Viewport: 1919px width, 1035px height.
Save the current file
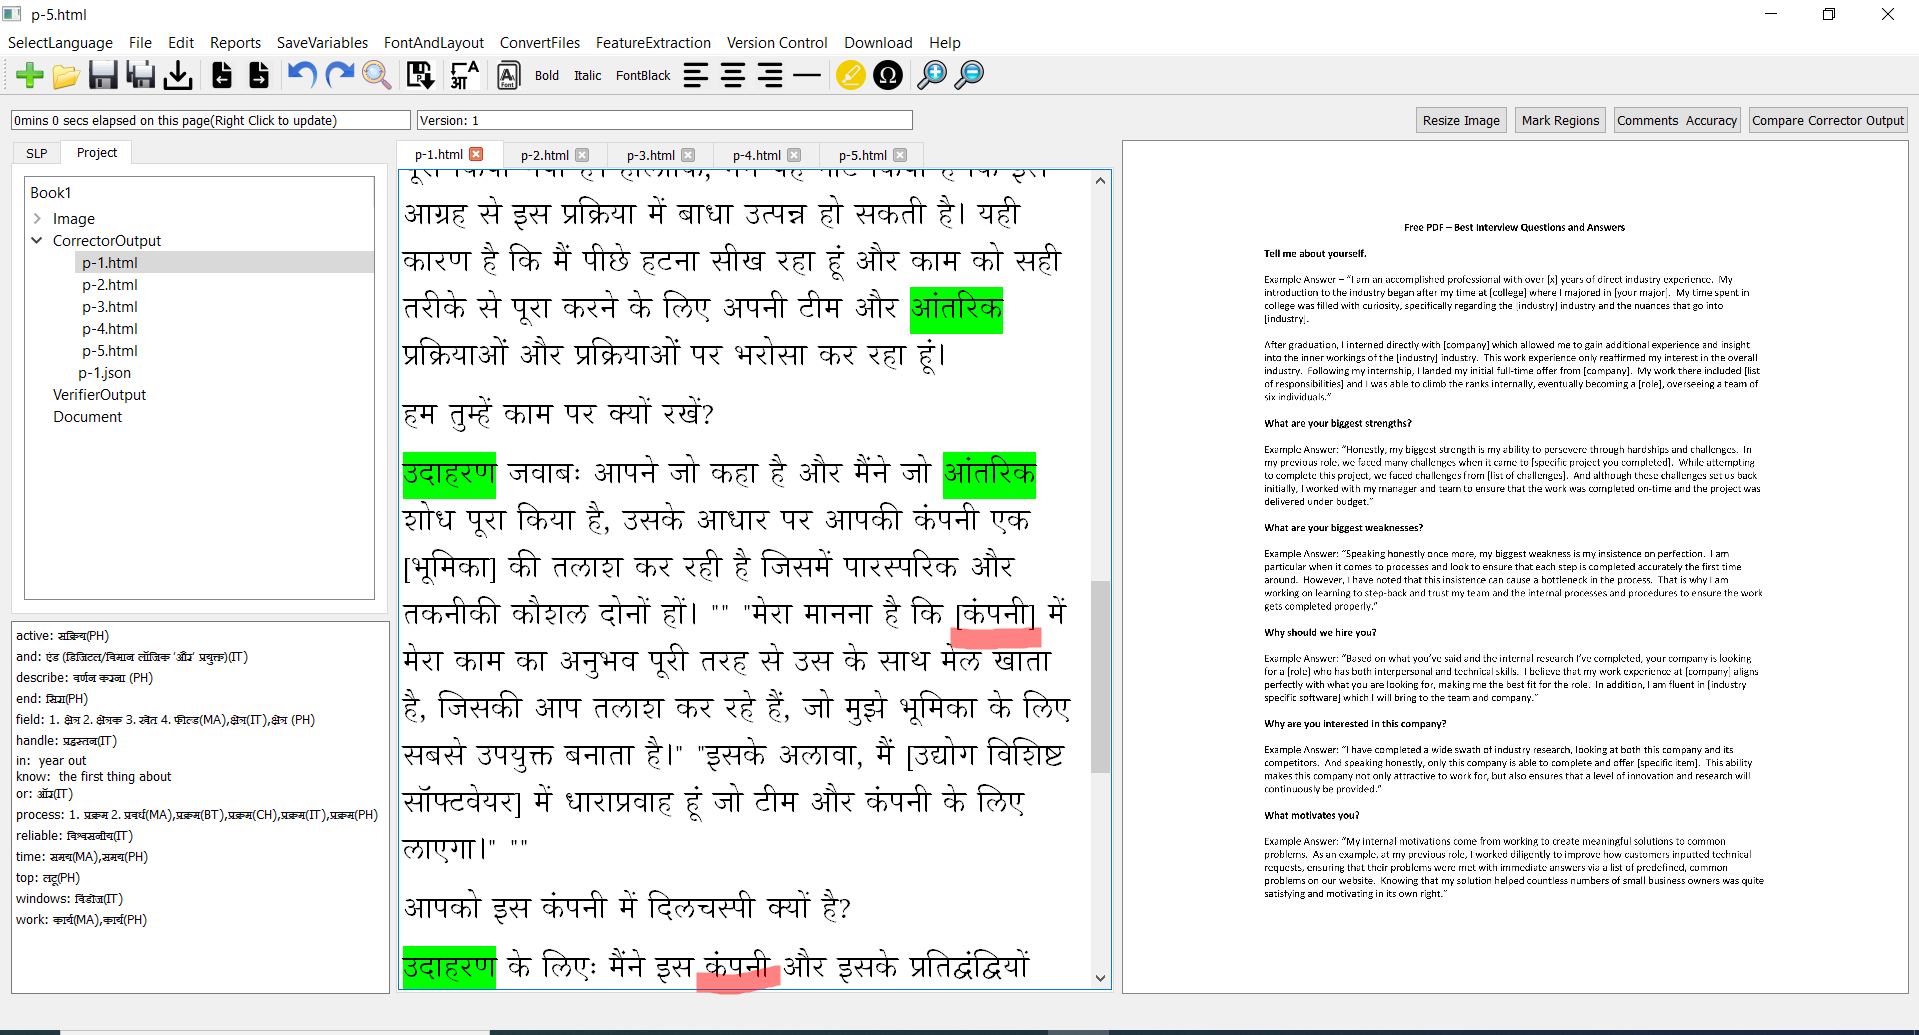tap(103, 74)
